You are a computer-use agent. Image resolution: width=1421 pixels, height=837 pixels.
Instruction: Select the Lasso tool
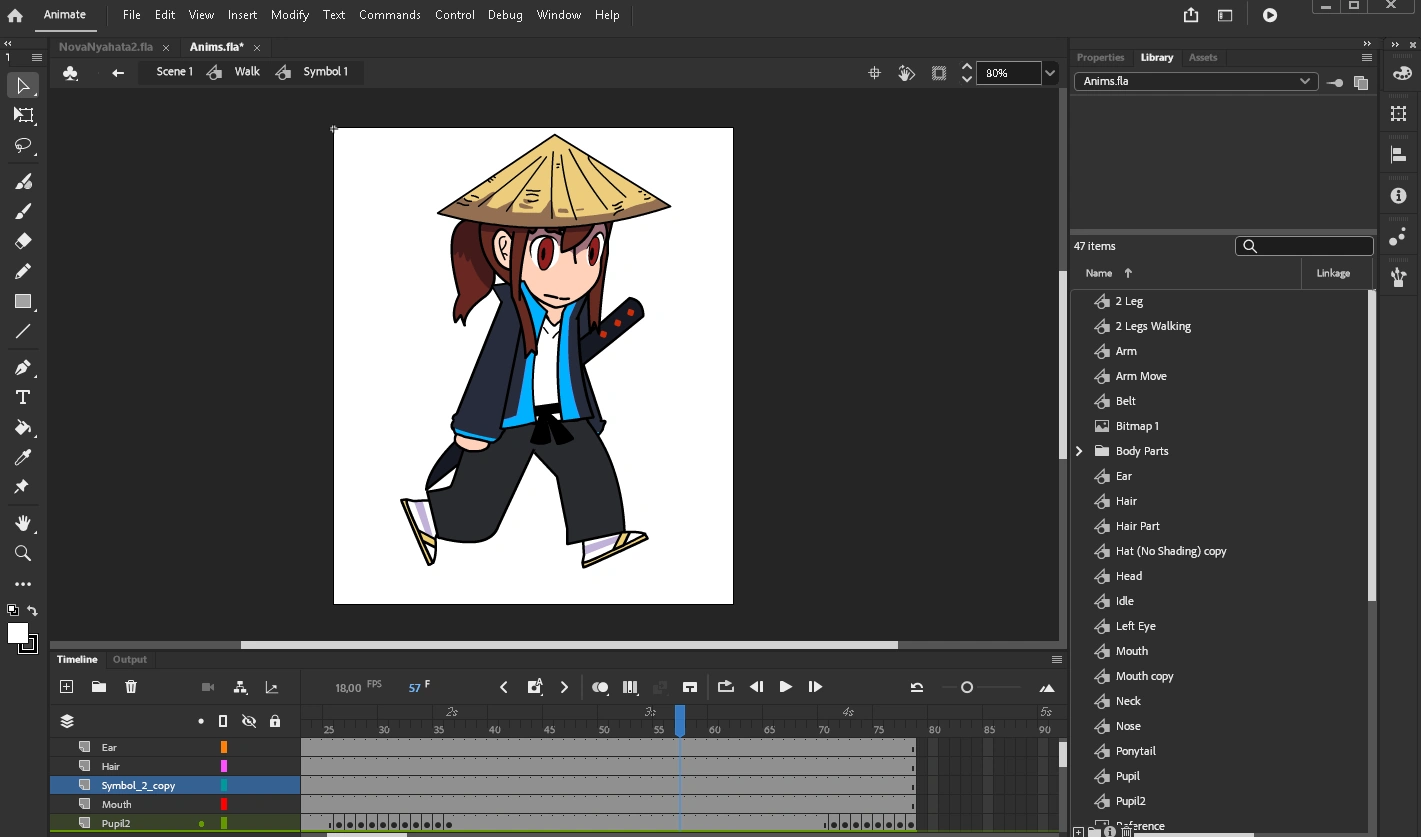point(23,146)
